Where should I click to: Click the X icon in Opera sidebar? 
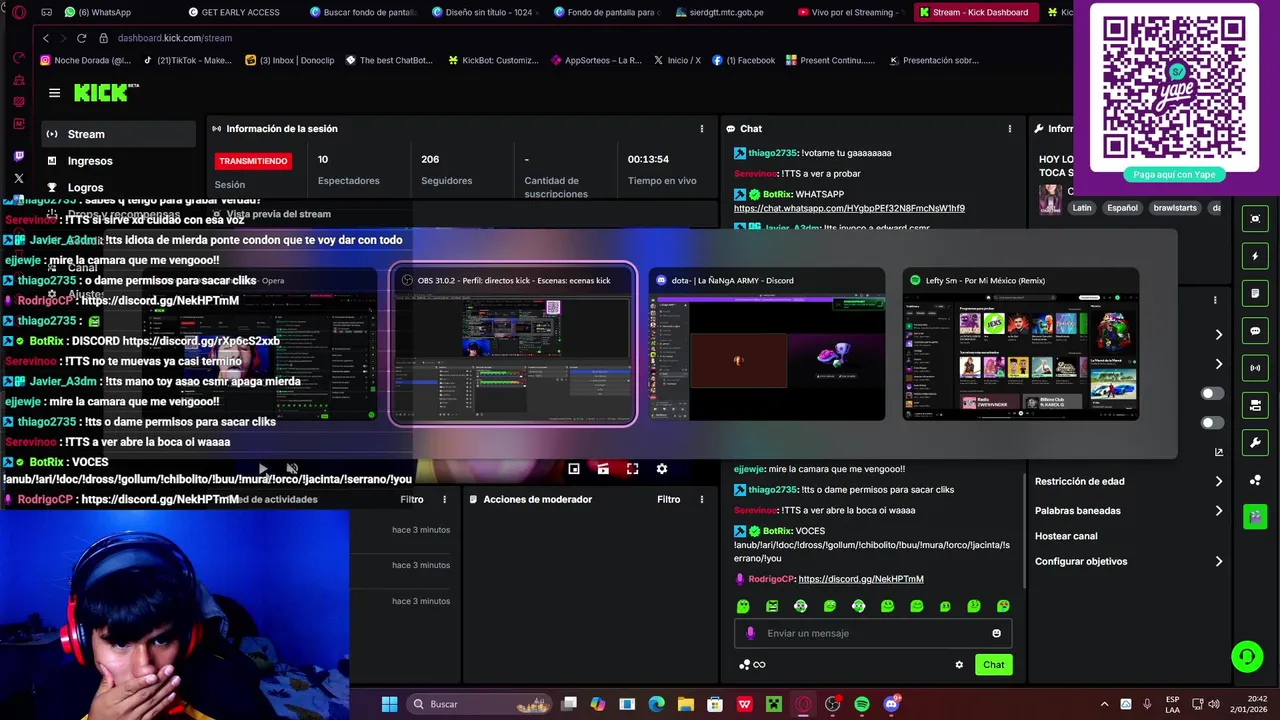(x=18, y=179)
